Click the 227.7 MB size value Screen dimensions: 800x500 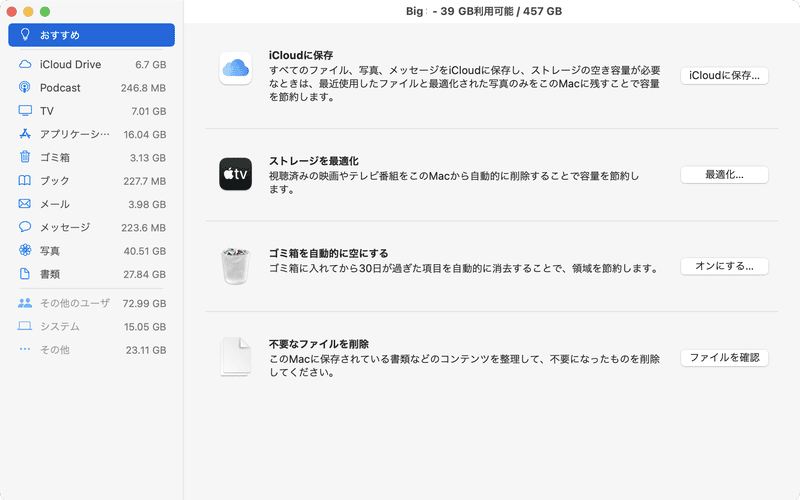(144, 181)
